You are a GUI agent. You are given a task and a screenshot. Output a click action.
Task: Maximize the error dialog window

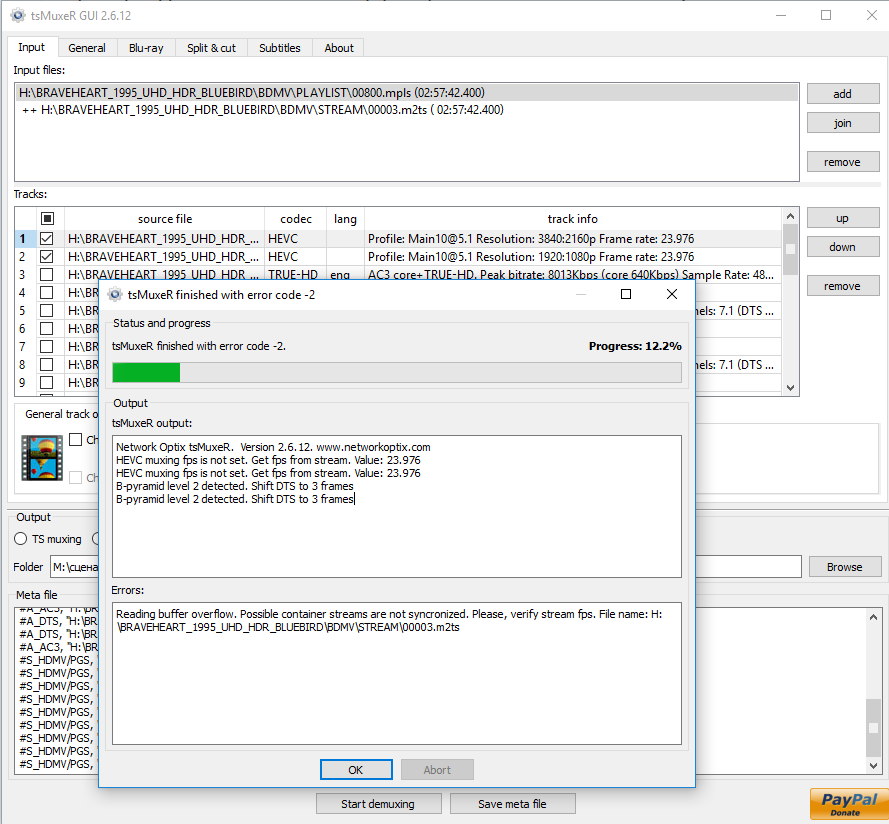click(x=626, y=294)
